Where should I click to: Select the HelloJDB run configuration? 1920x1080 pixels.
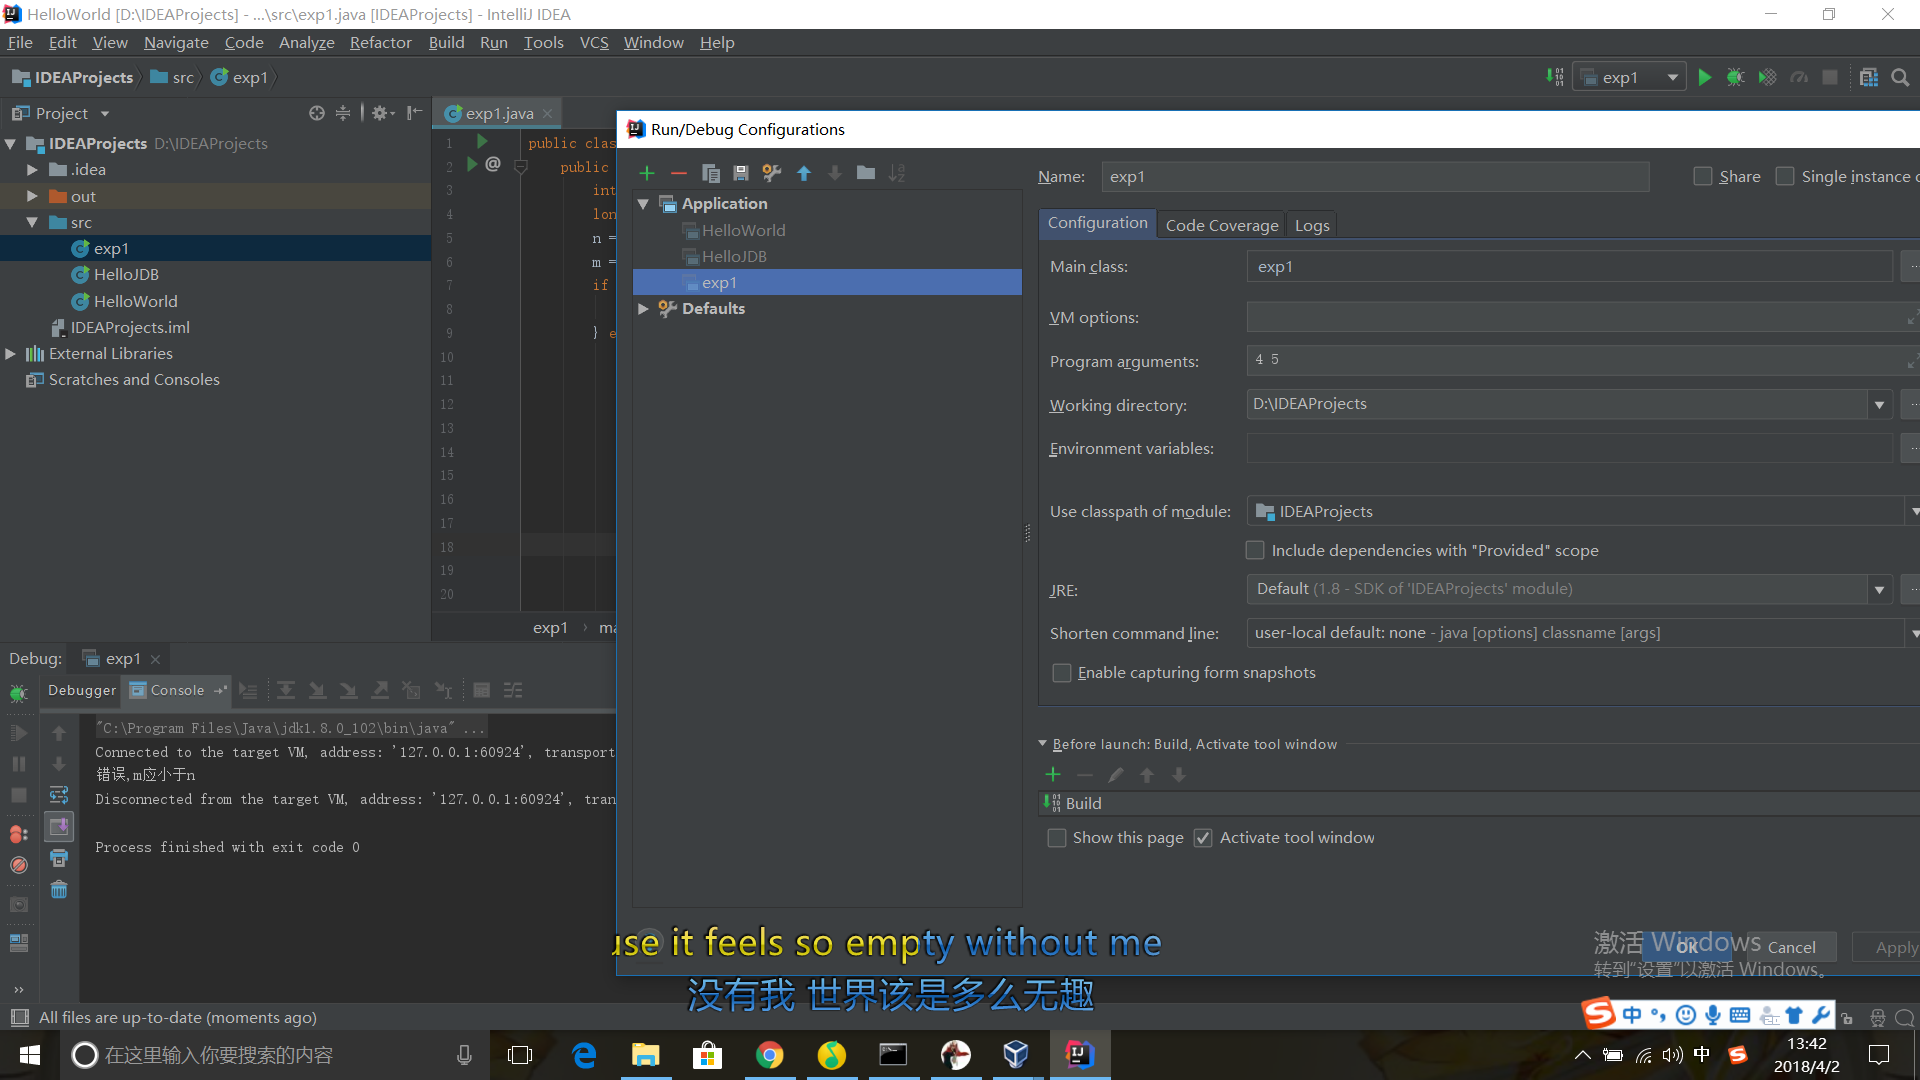click(x=734, y=257)
